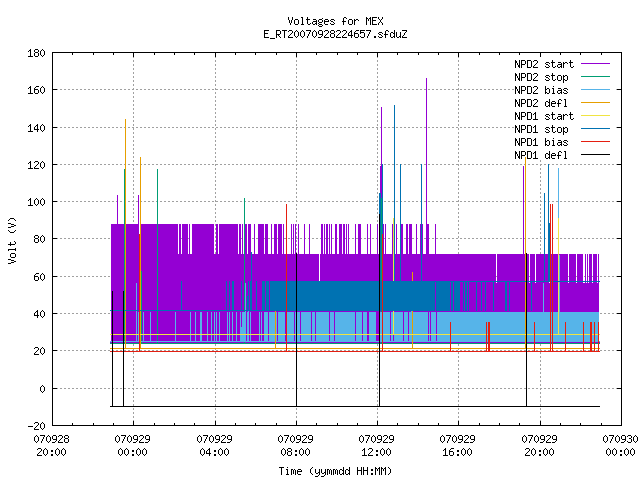
Task: Click the purple NPD2 start legend line
Action: point(595,64)
